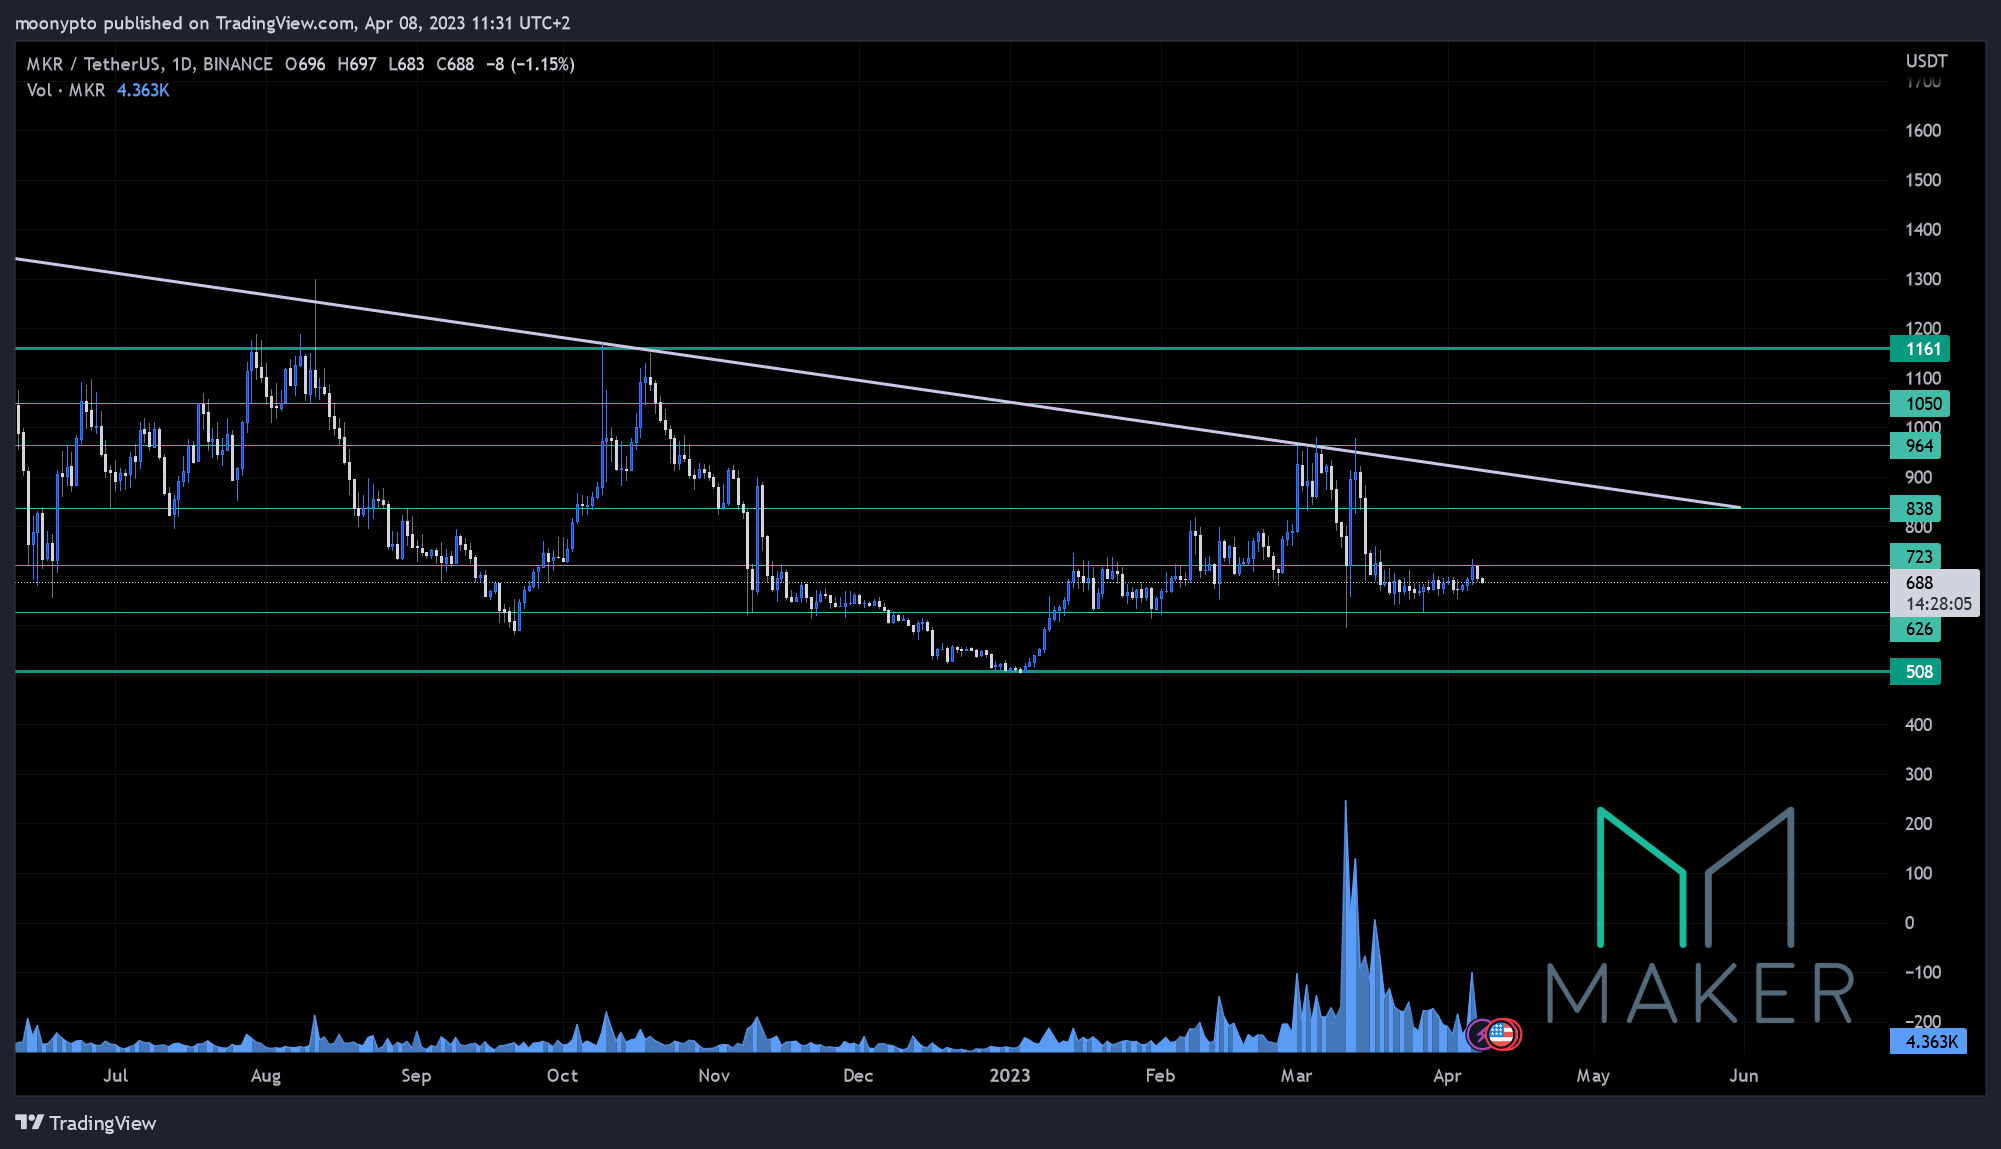Click the Dec date axis label
This screenshot has height=1149, width=2001.
858,1076
